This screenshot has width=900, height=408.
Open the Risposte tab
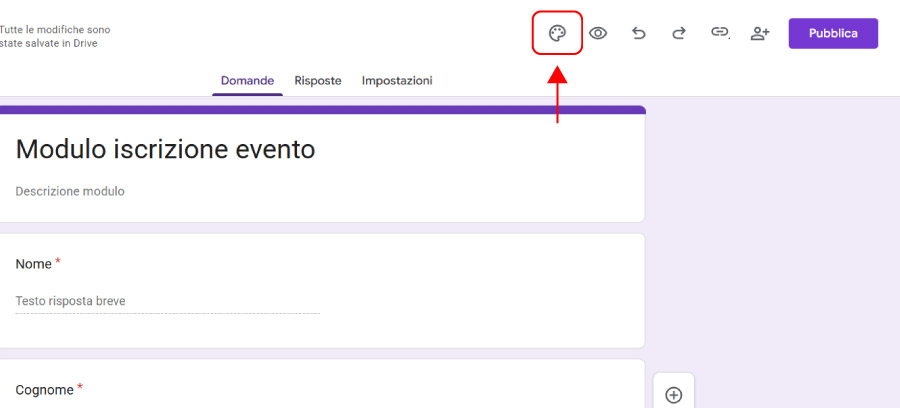tap(318, 81)
